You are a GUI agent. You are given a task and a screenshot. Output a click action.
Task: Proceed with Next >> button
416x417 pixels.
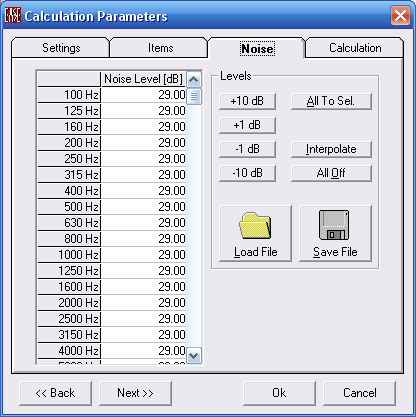(135, 393)
